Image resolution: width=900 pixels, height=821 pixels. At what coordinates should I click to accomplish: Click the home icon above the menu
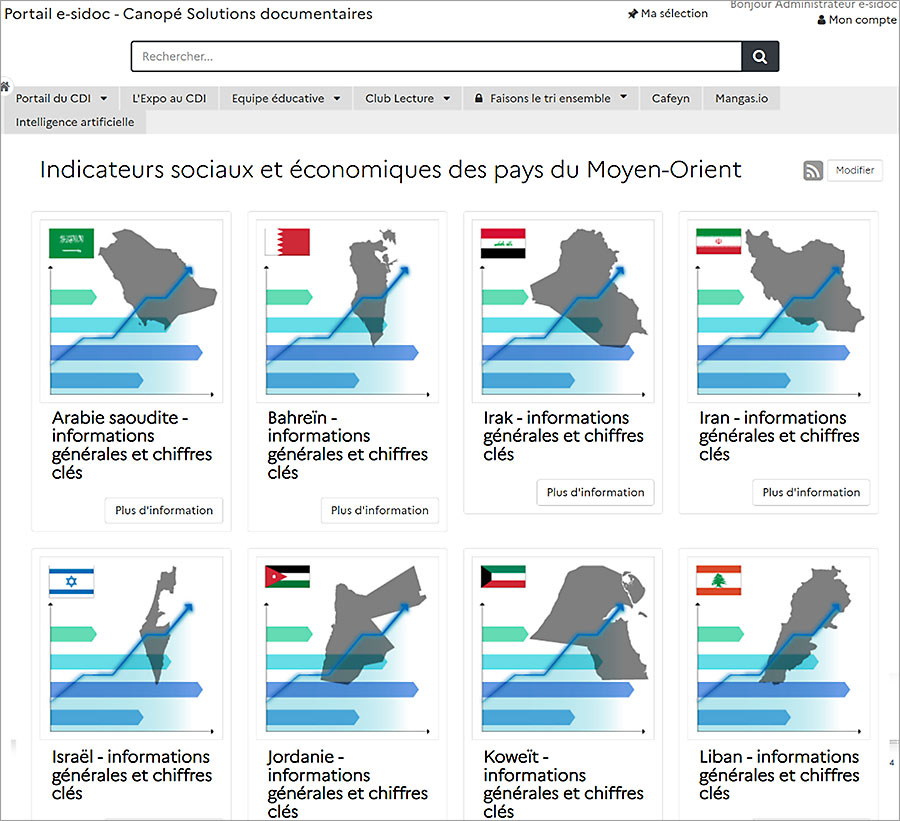tap(5, 87)
